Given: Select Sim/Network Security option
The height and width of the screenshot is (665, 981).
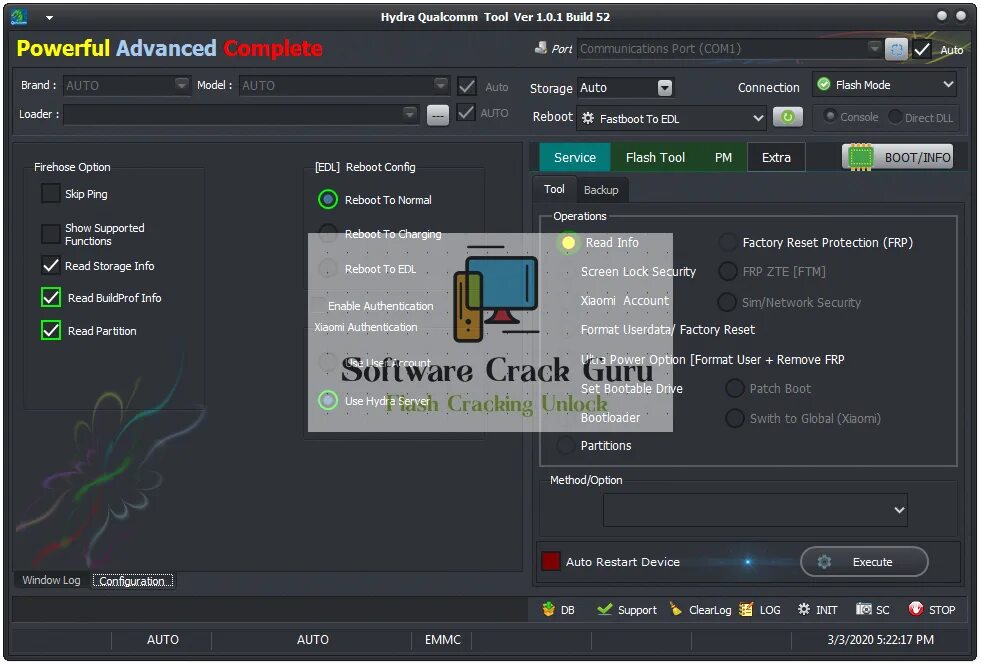Looking at the screenshot, I should pyautogui.click(x=726, y=302).
